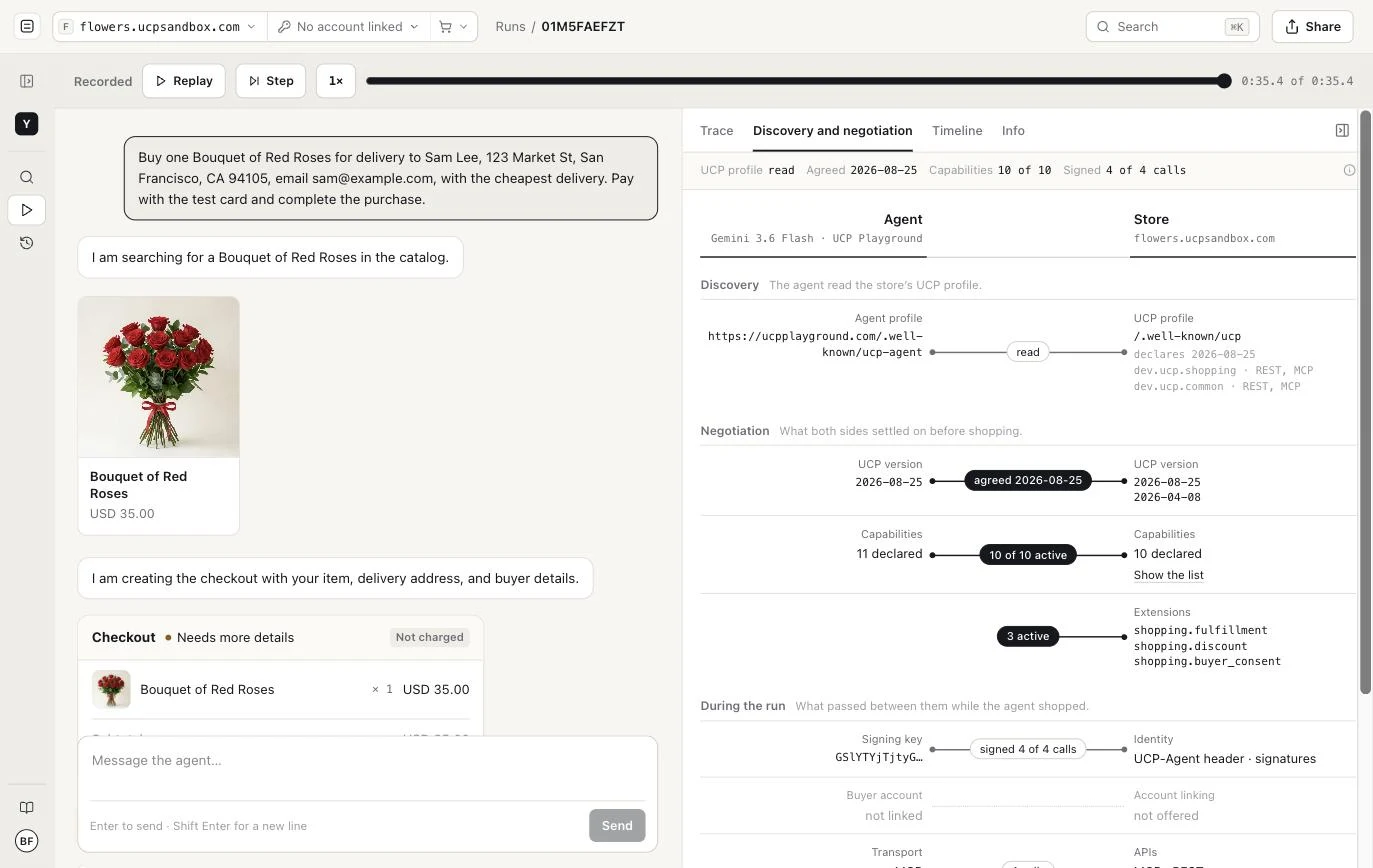Click the shopping.discount extension
The height and width of the screenshot is (868, 1373).
click(1190, 646)
